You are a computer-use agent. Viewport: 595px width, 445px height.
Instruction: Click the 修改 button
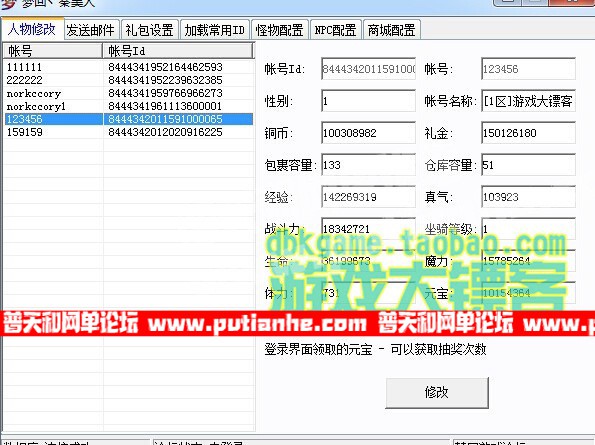[x=437, y=392]
